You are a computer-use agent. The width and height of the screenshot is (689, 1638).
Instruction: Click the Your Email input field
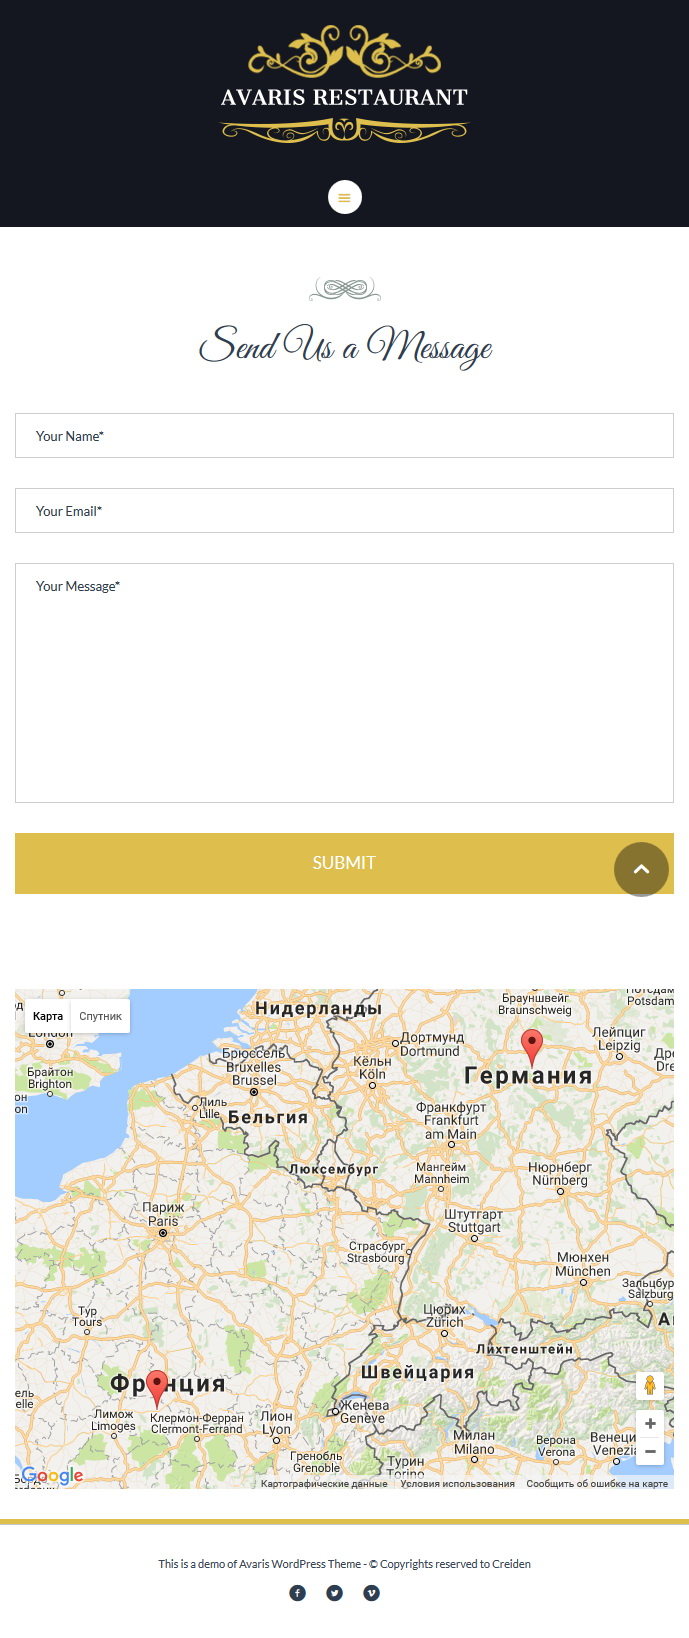[x=344, y=511]
